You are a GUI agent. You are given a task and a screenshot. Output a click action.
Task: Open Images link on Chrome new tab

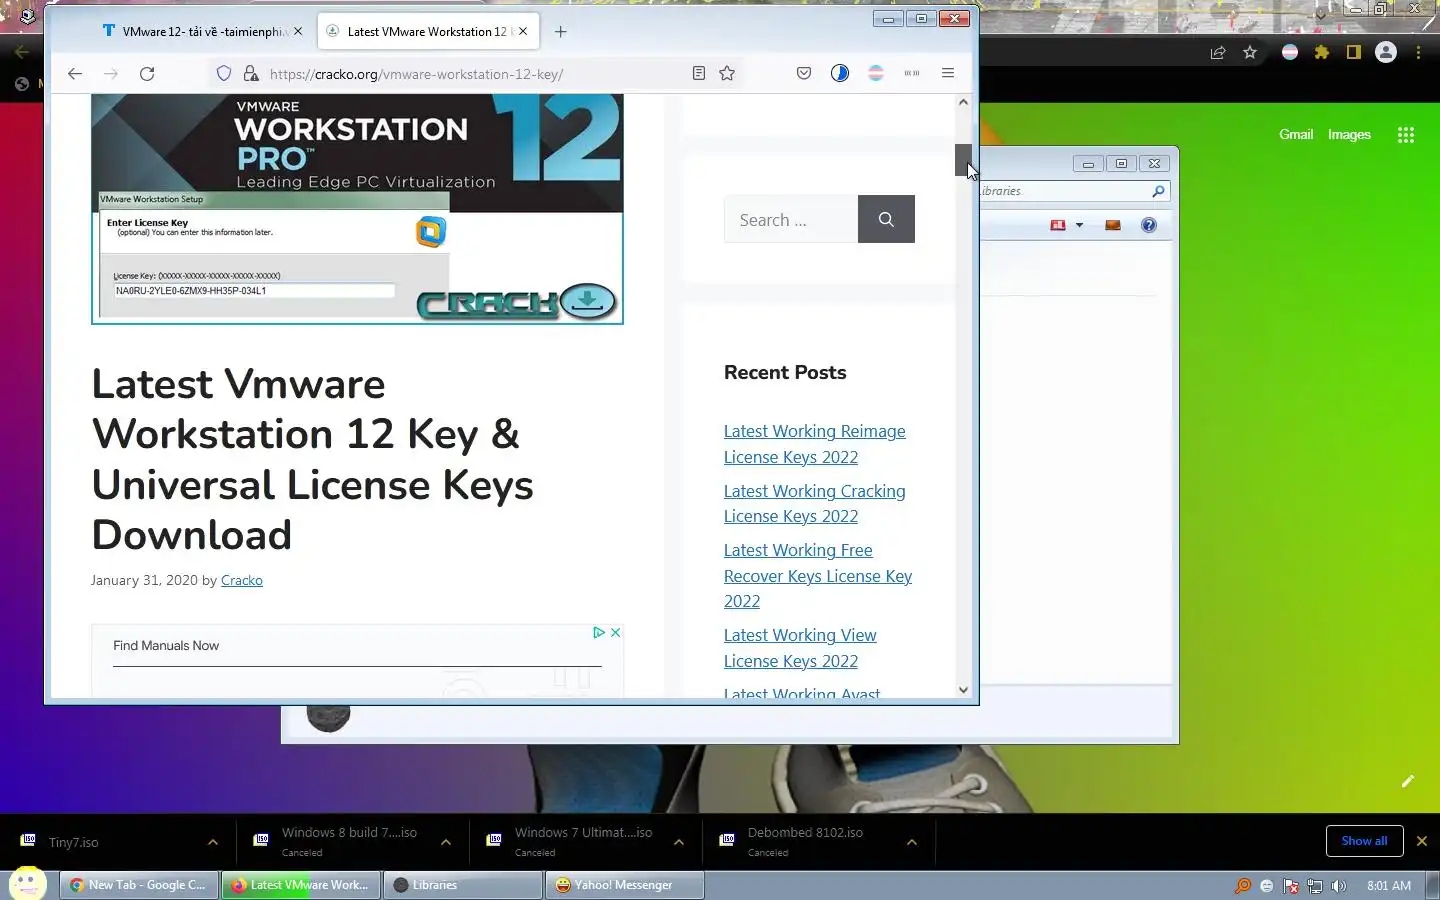1349,134
